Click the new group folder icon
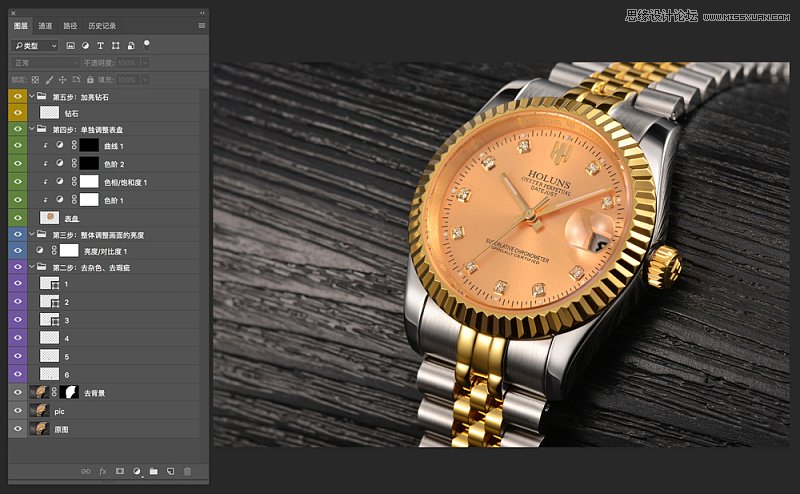The image size is (800, 494). pos(153,470)
